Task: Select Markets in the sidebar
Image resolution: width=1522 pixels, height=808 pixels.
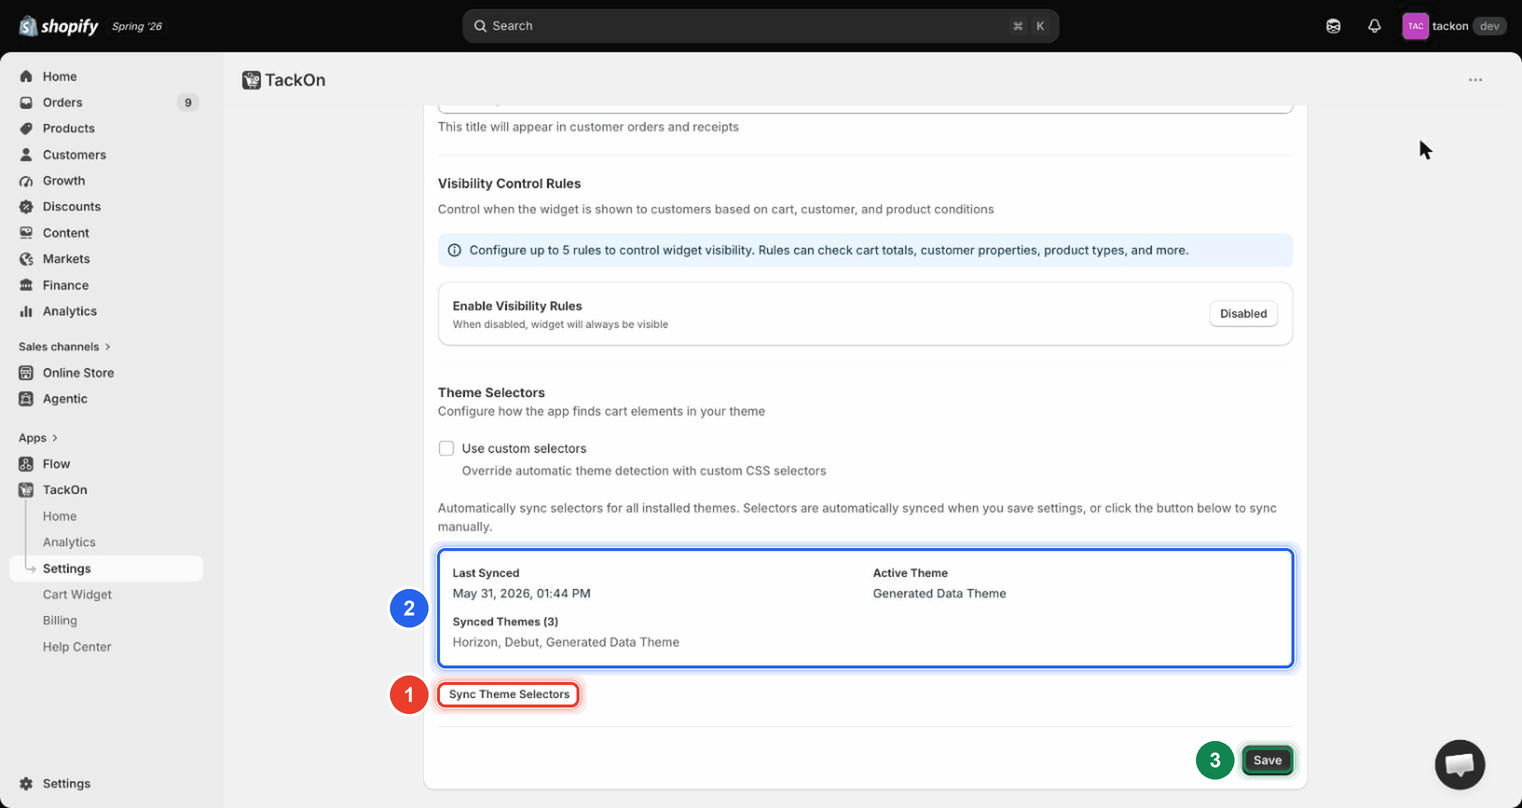Action: pyautogui.click(x=66, y=259)
